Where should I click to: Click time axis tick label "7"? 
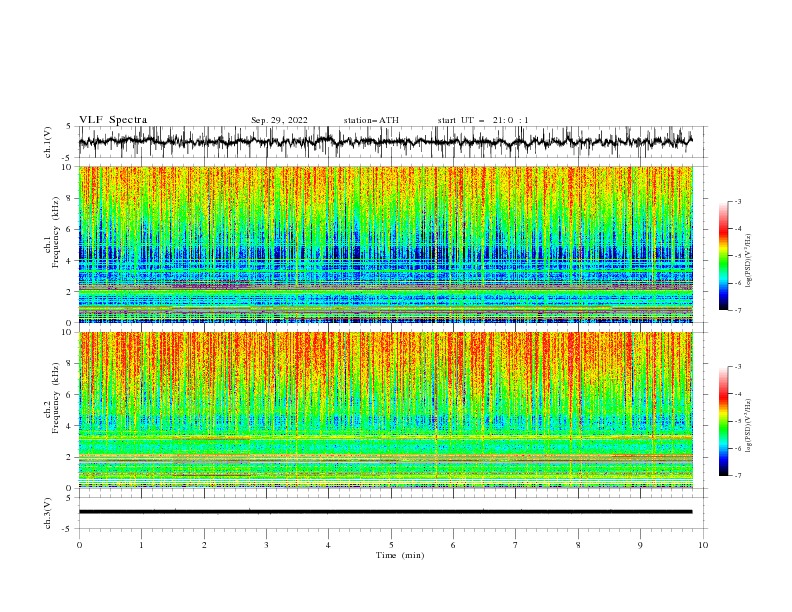coord(516,545)
